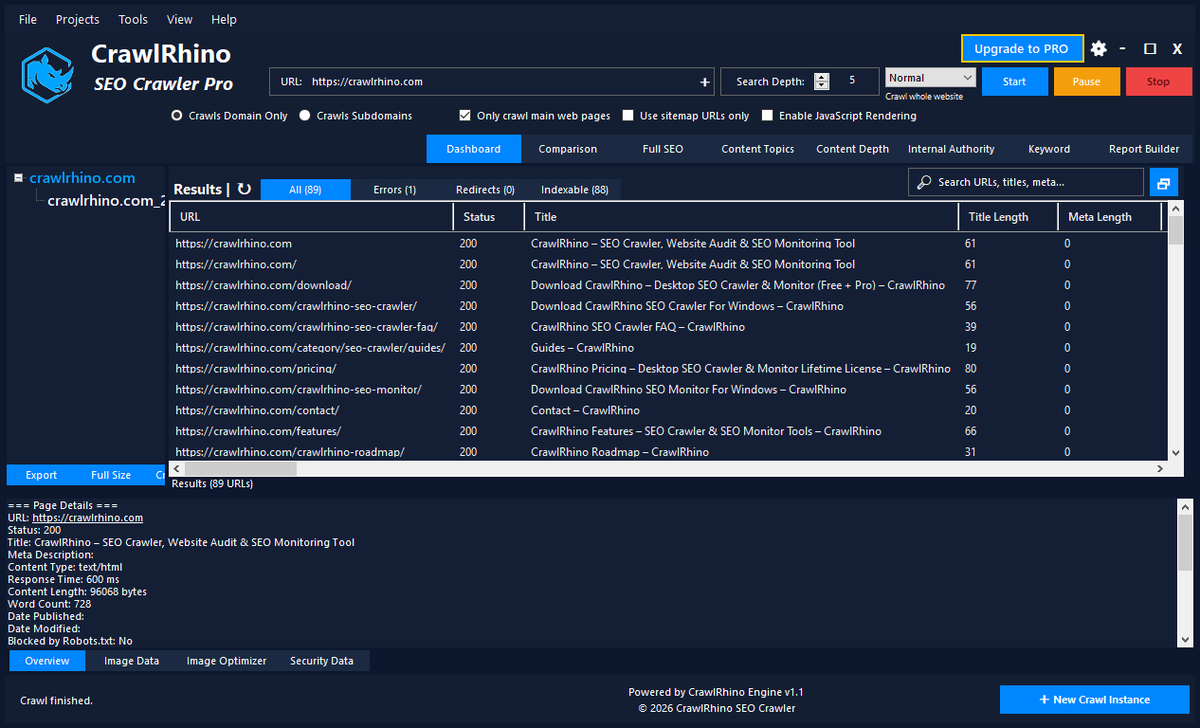The height and width of the screenshot is (728, 1200).
Task: Select Crawls Domain Only radio button
Action: (x=177, y=116)
